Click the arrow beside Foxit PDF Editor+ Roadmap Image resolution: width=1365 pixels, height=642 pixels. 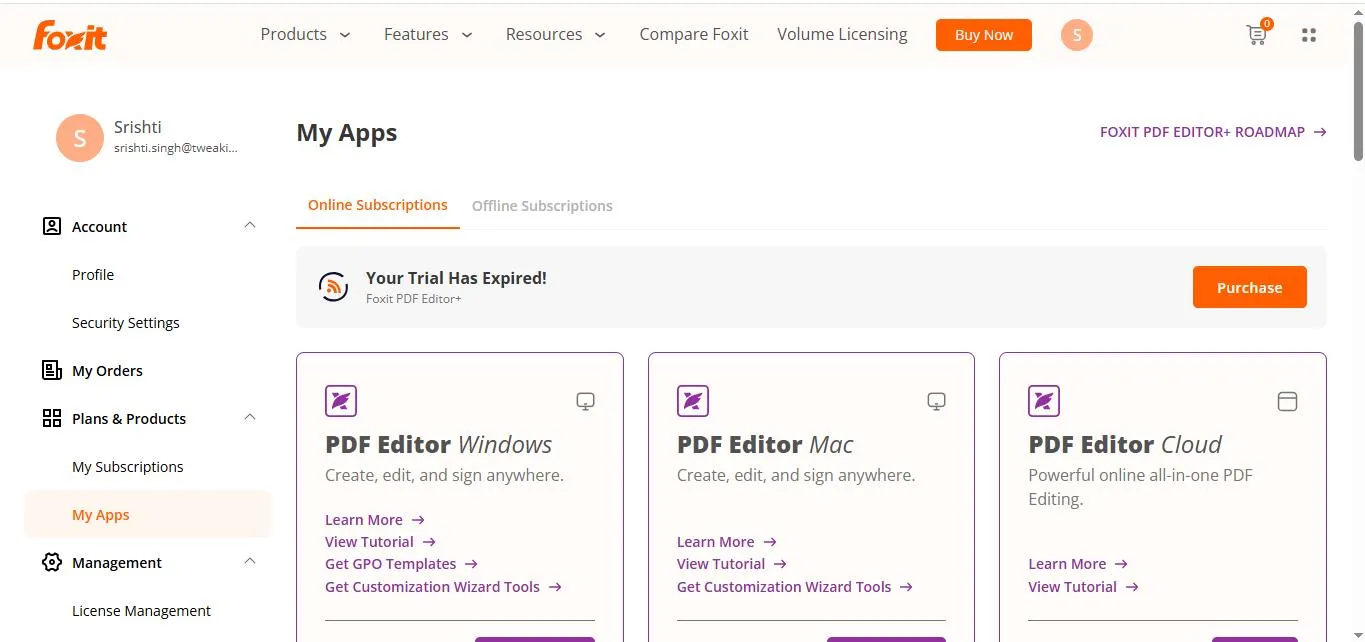coord(1320,132)
